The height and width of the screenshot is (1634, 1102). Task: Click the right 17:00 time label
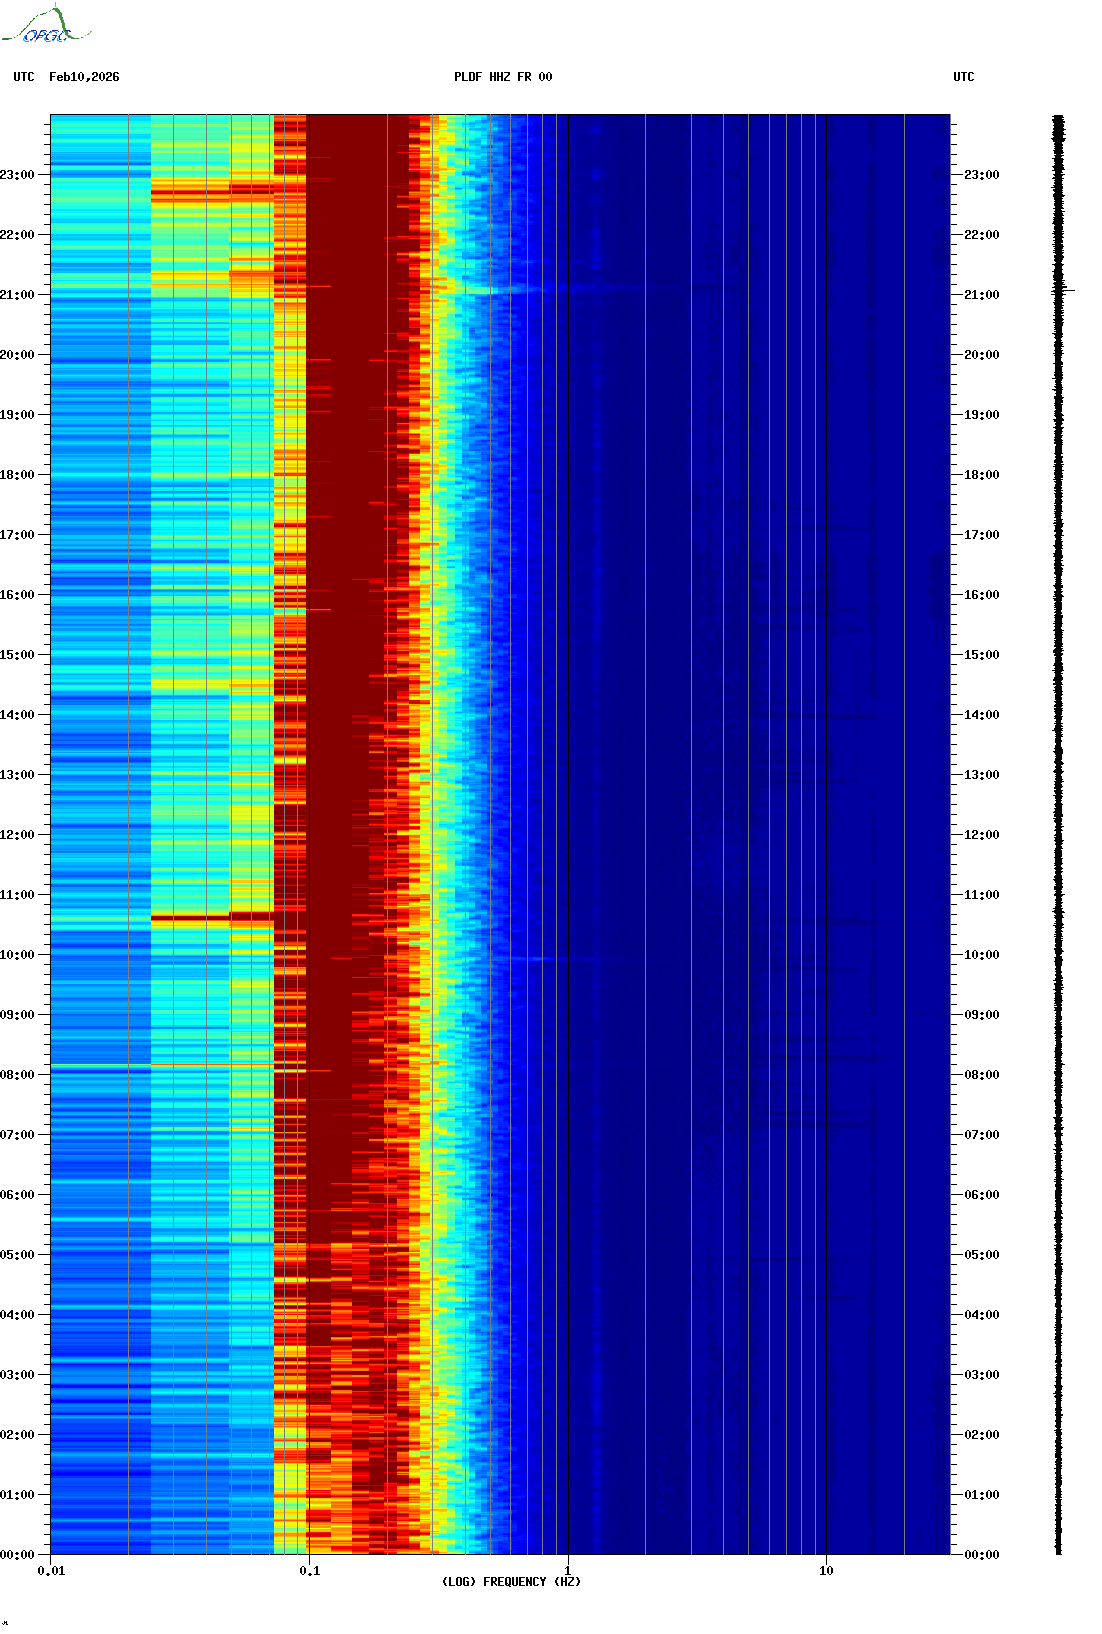click(981, 535)
